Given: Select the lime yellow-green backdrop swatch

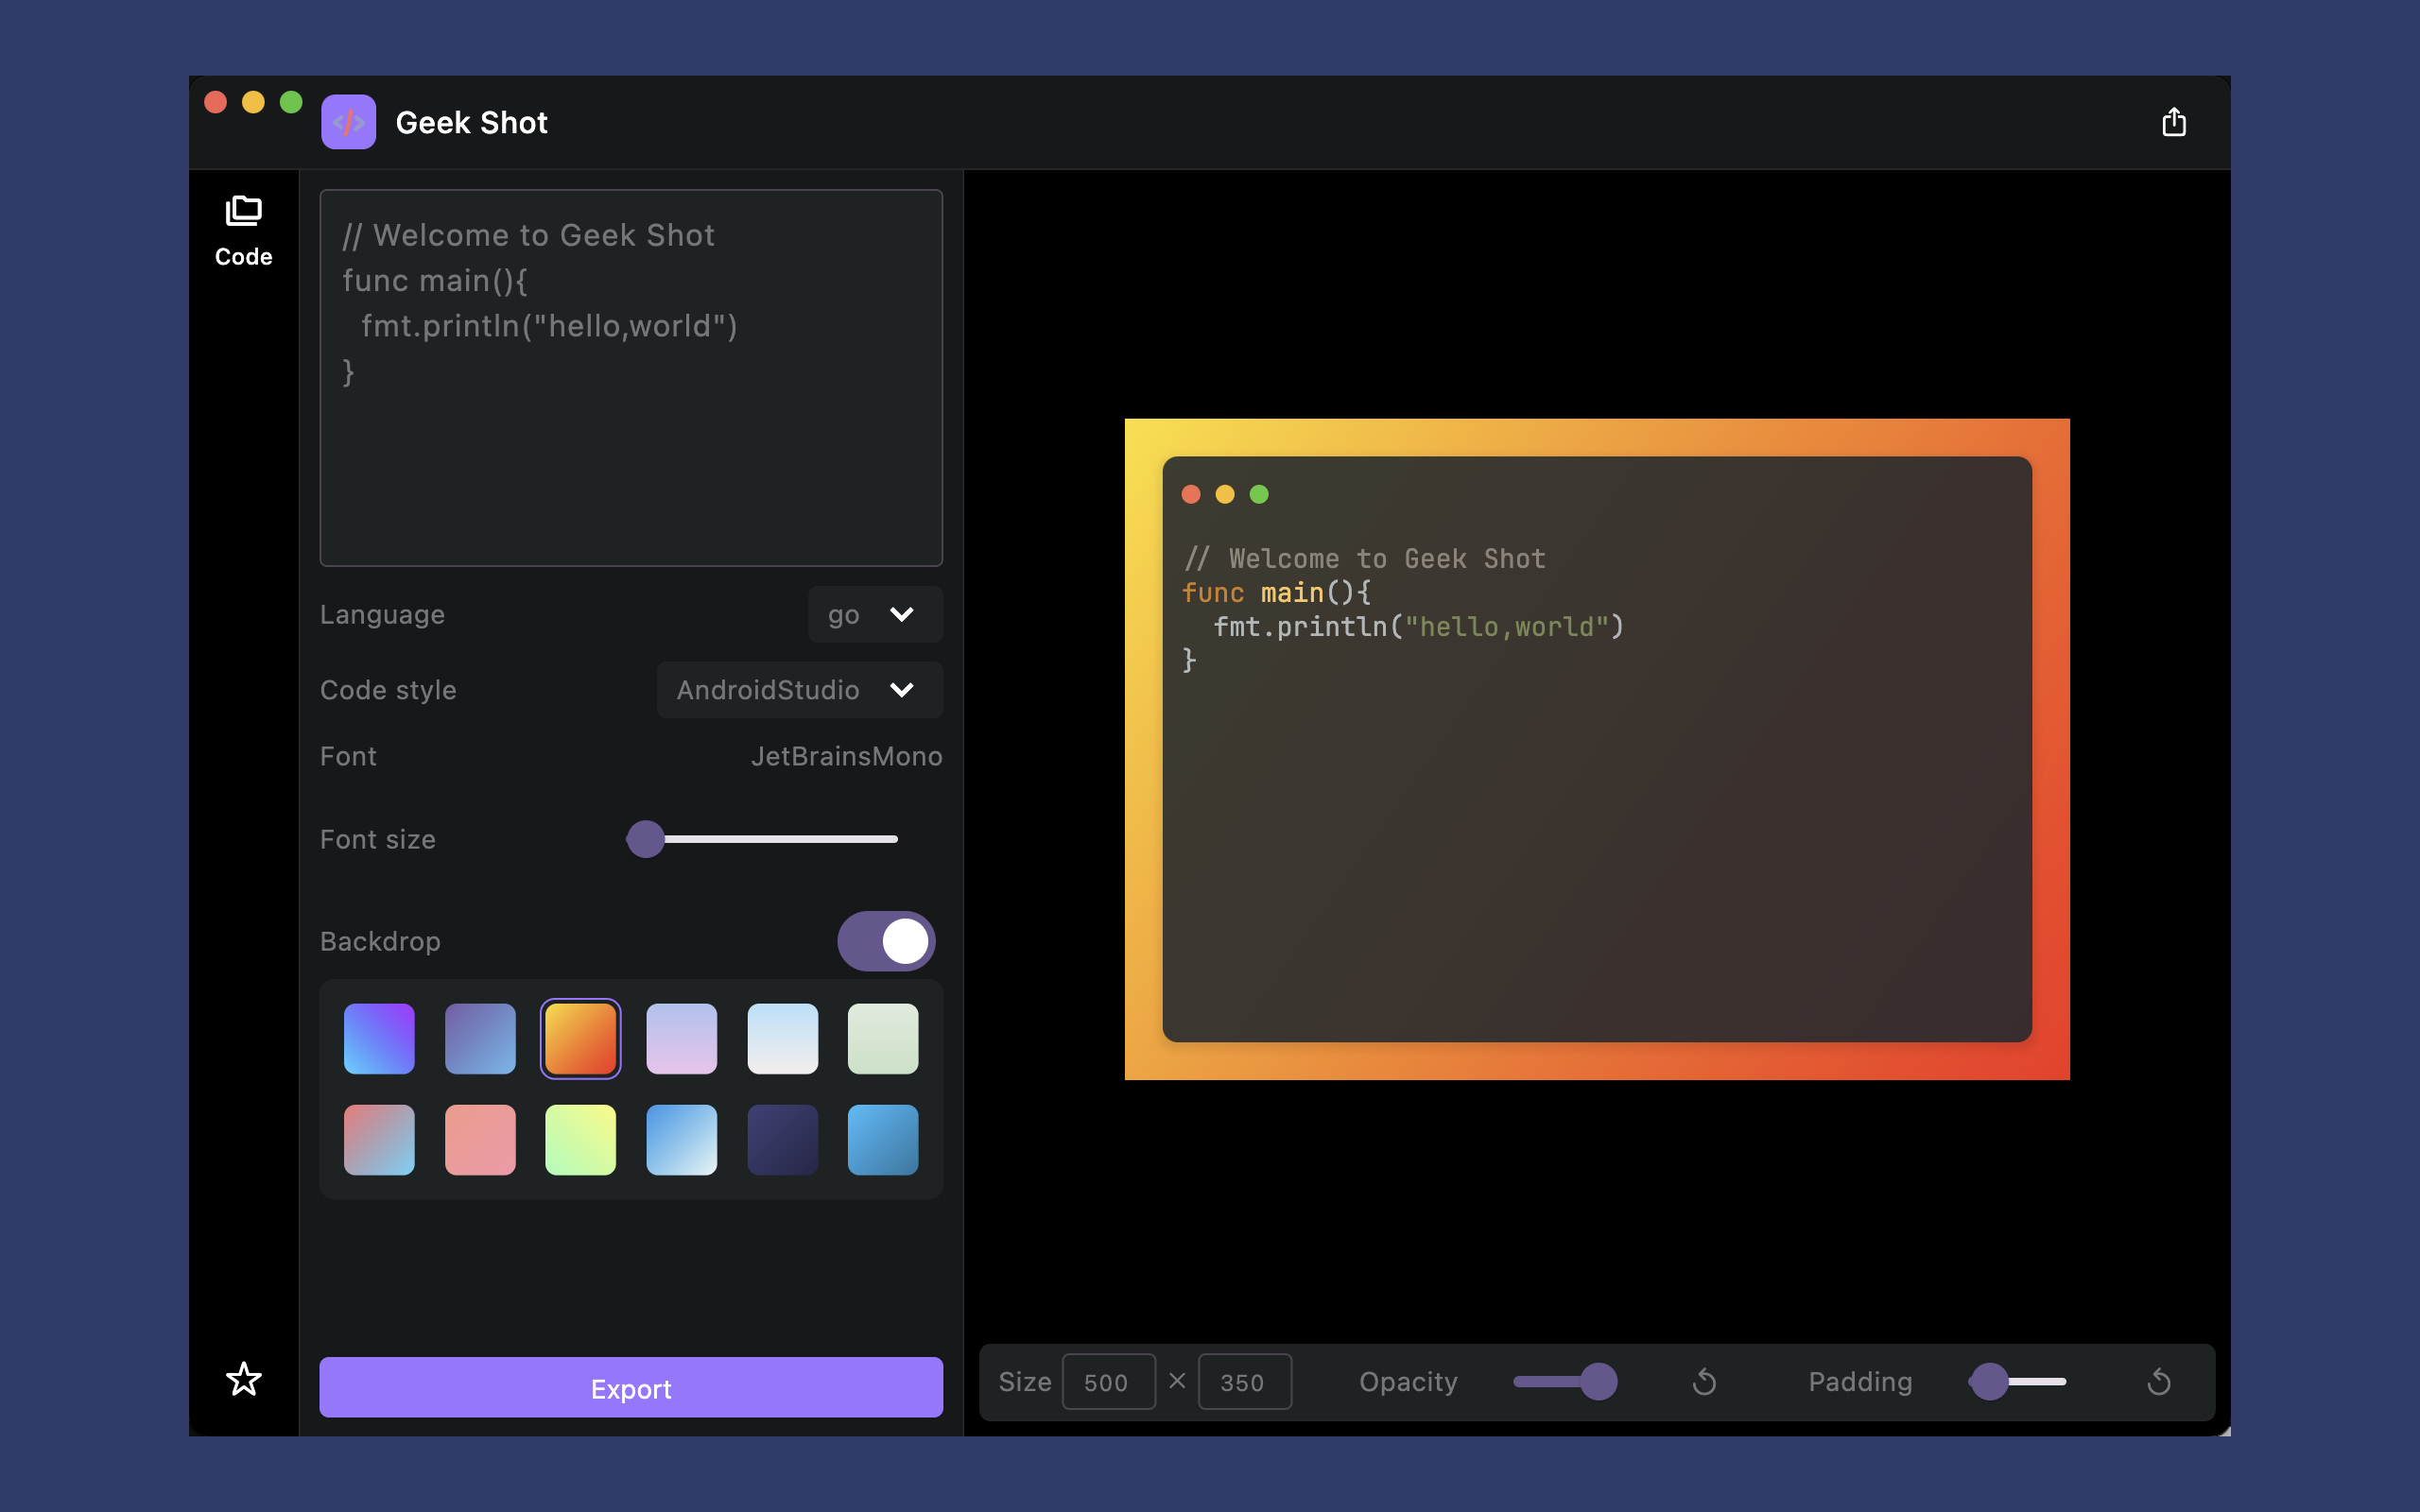Looking at the screenshot, I should [x=580, y=1140].
